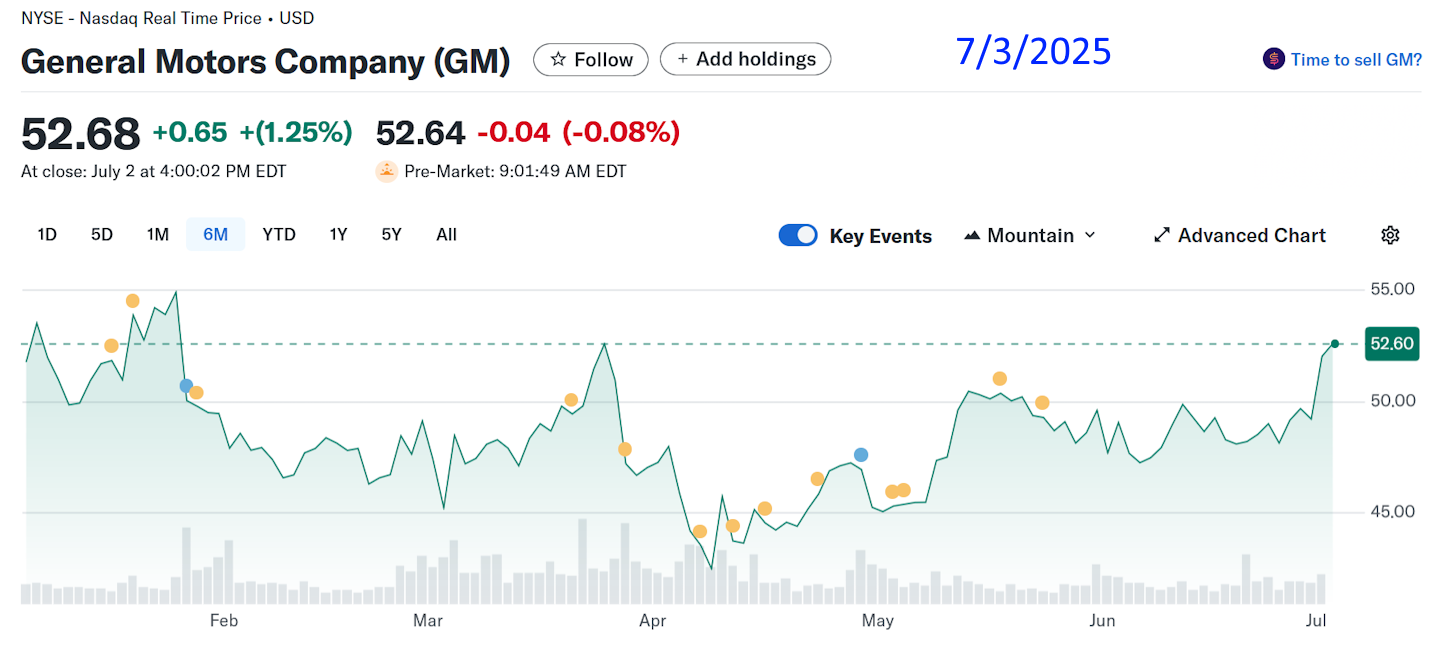The width and height of the screenshot is (1440, 661).
Task: Open the Advanced Chart view
Action: (1240, 235)
